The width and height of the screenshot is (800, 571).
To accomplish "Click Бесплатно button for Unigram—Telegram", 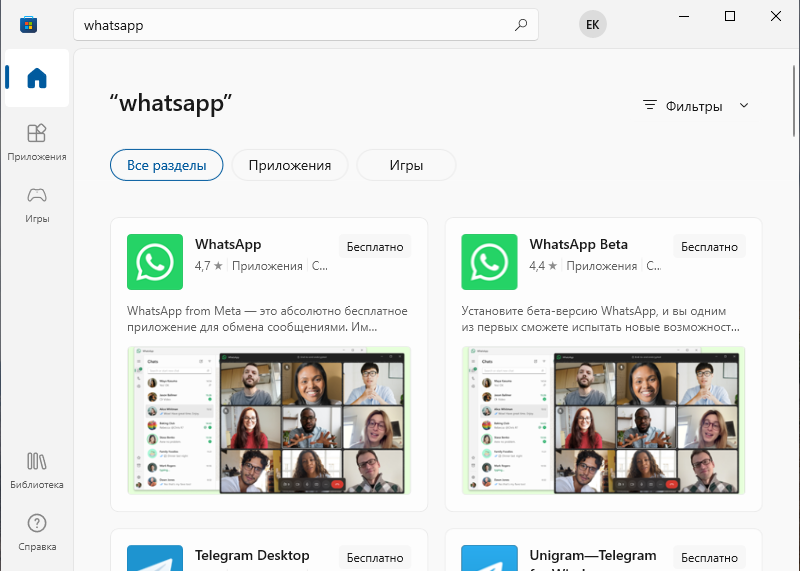I will pos(709,558).
